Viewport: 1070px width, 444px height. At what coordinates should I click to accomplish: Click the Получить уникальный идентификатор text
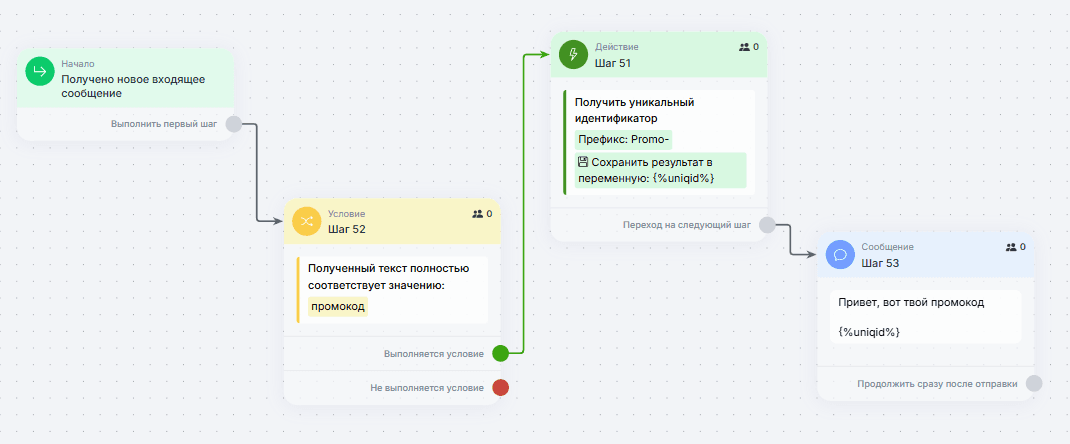tap(634, 110)
